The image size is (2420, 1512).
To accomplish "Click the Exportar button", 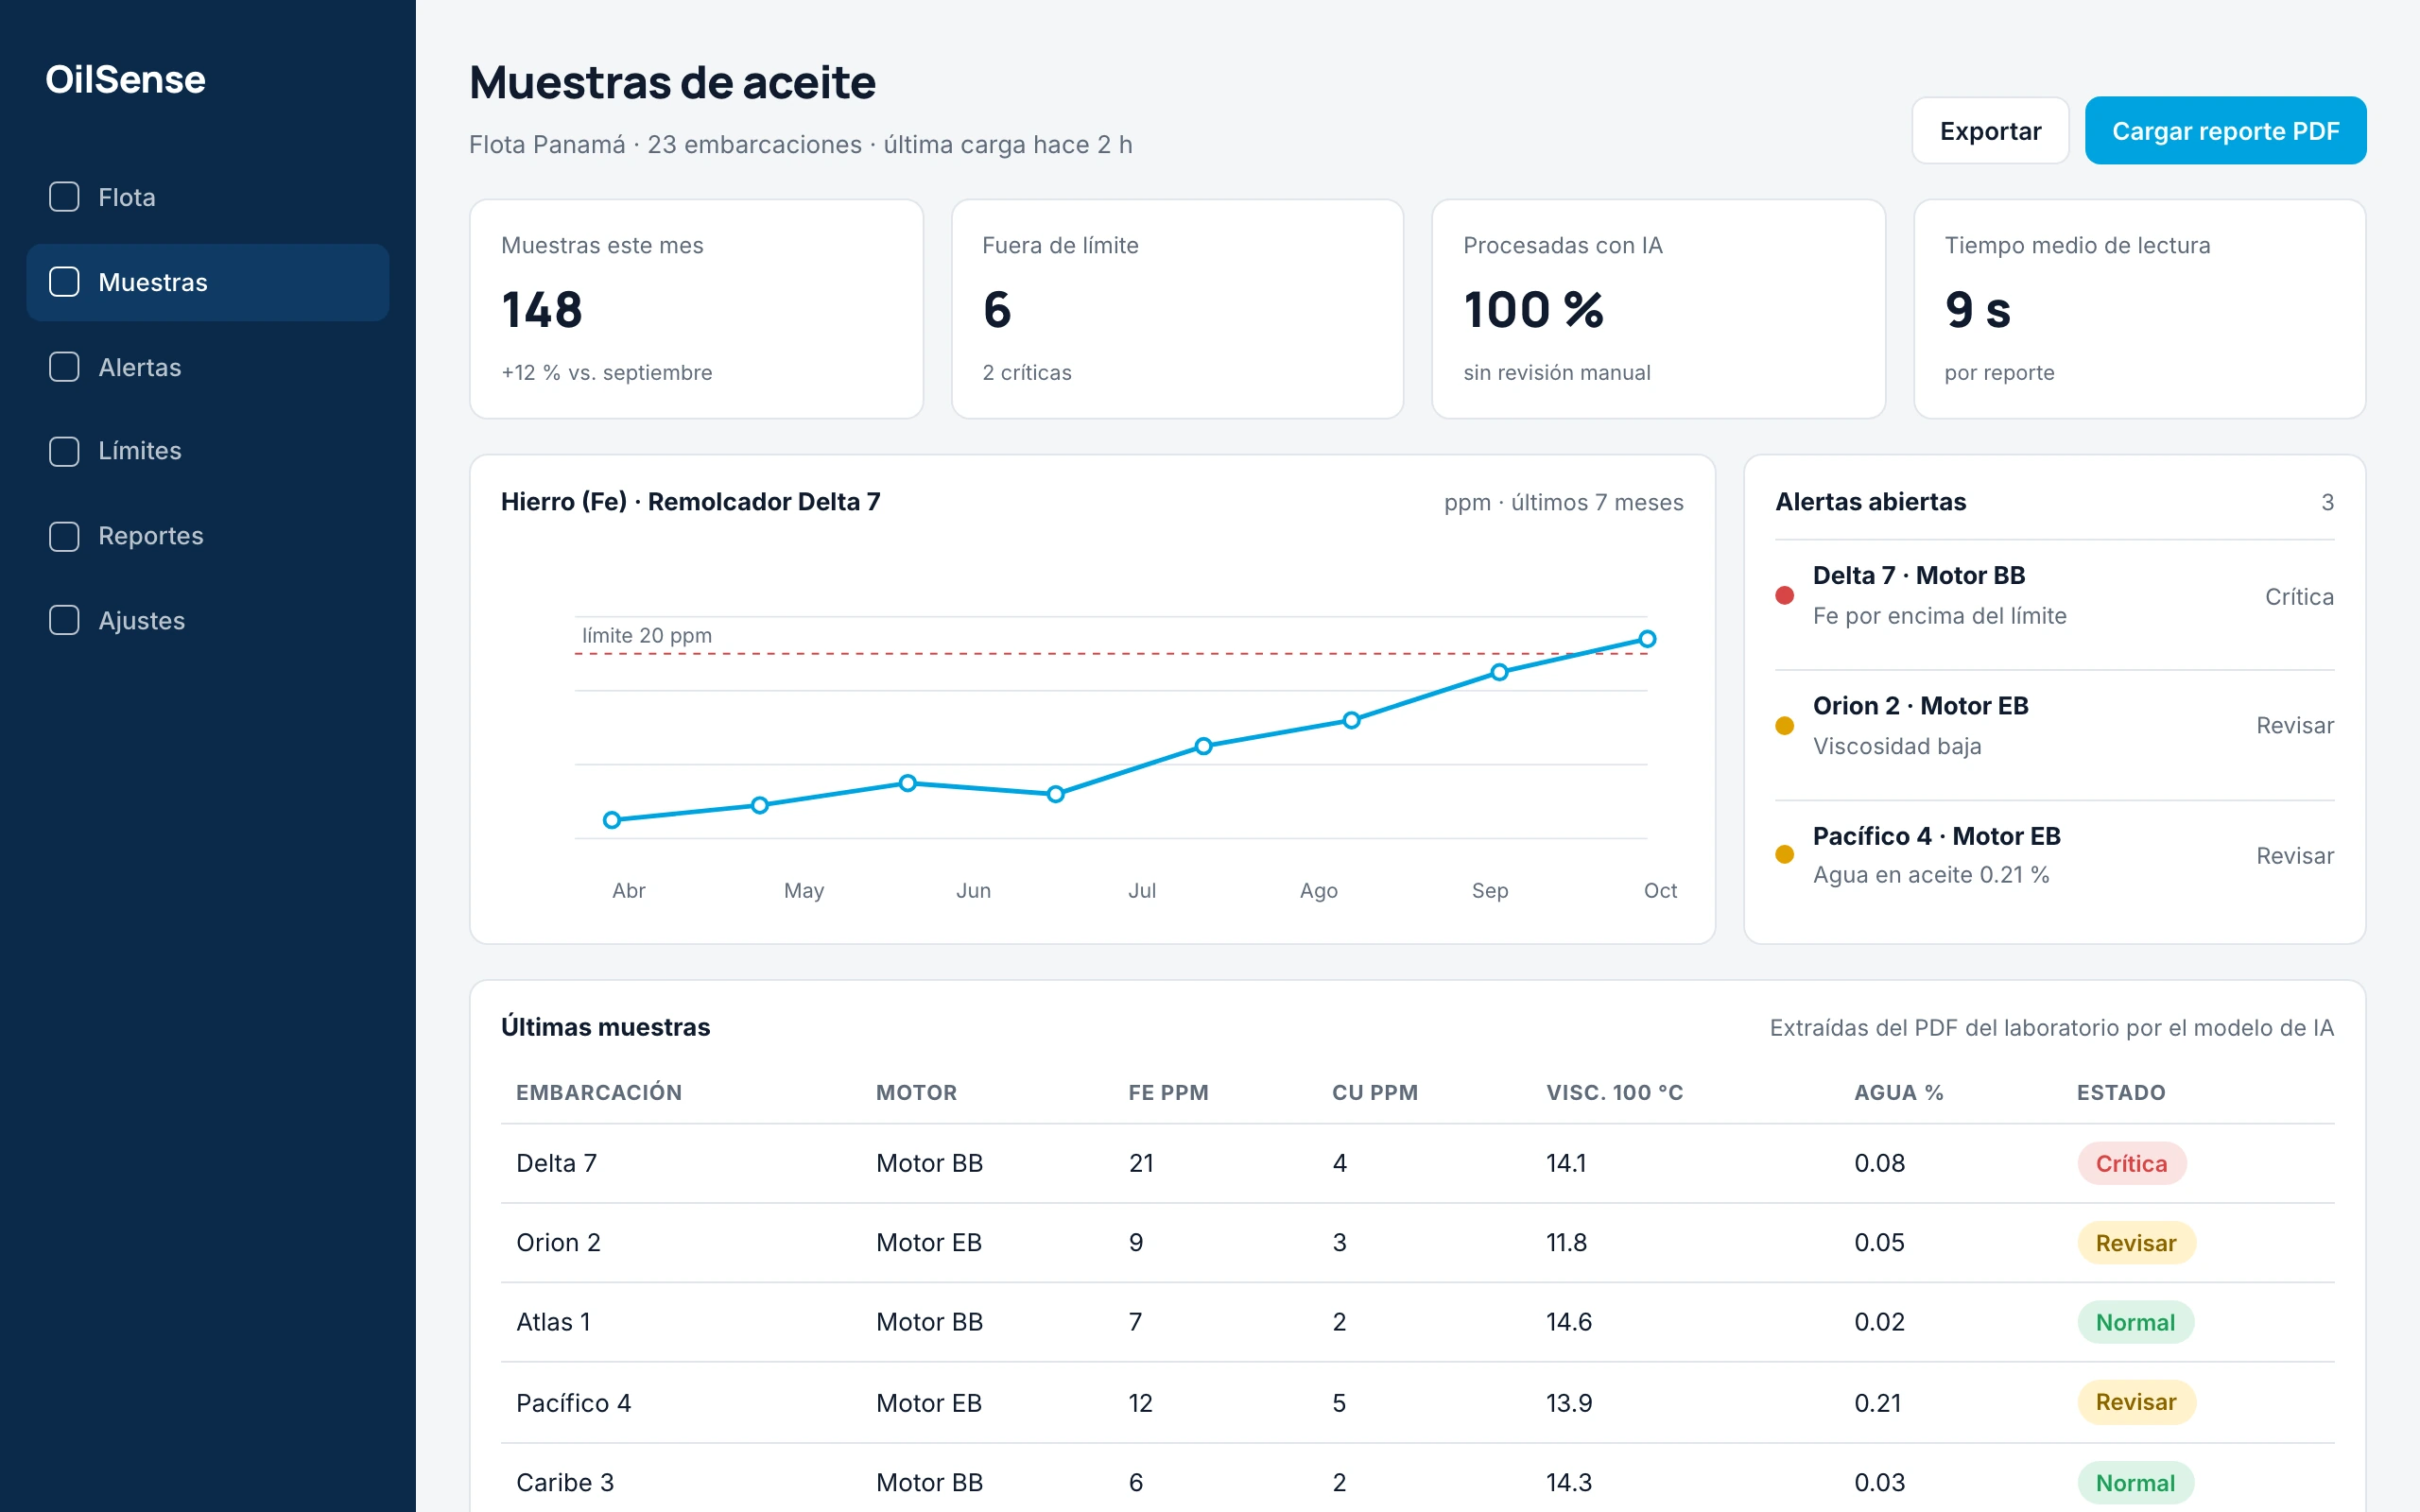I will coord(1990,130).
